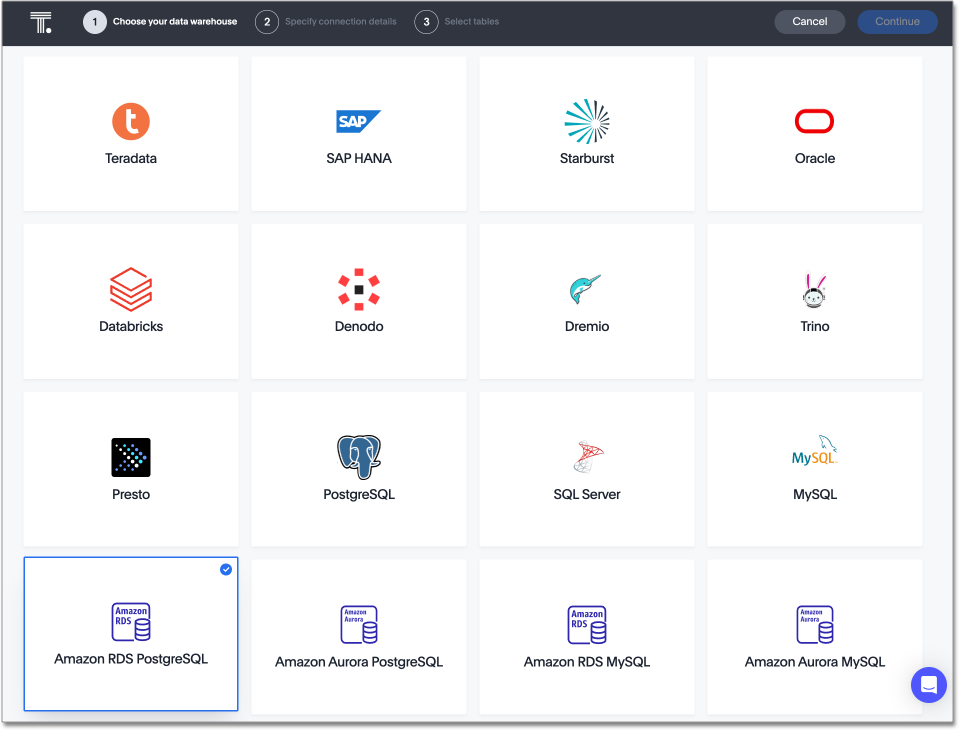Deselect the Amazon RDS PostgreSQL checkmark
The height and width of the screenshot is (730, 959).
[x=225, y=569]
